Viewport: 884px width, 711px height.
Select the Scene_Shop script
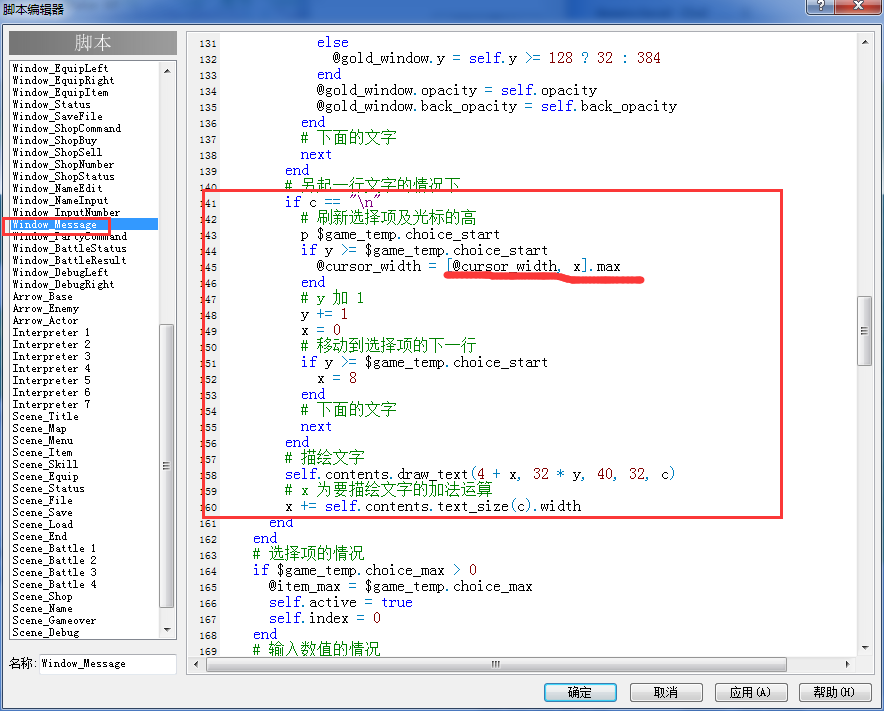(x=42, y=597)
